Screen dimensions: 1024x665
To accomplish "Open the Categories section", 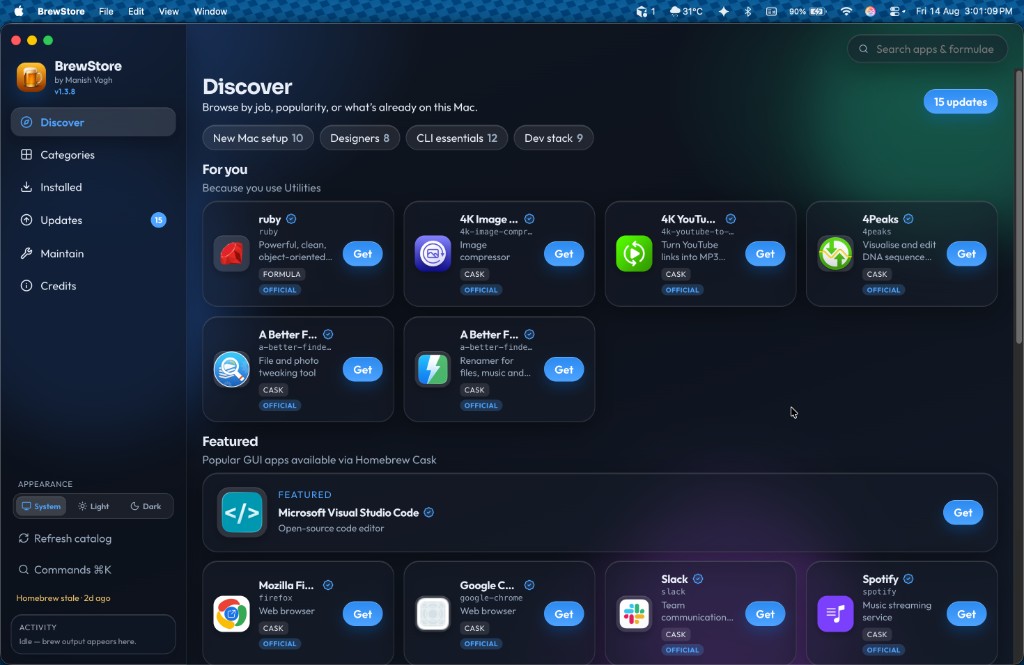I will tap(93, 155).
